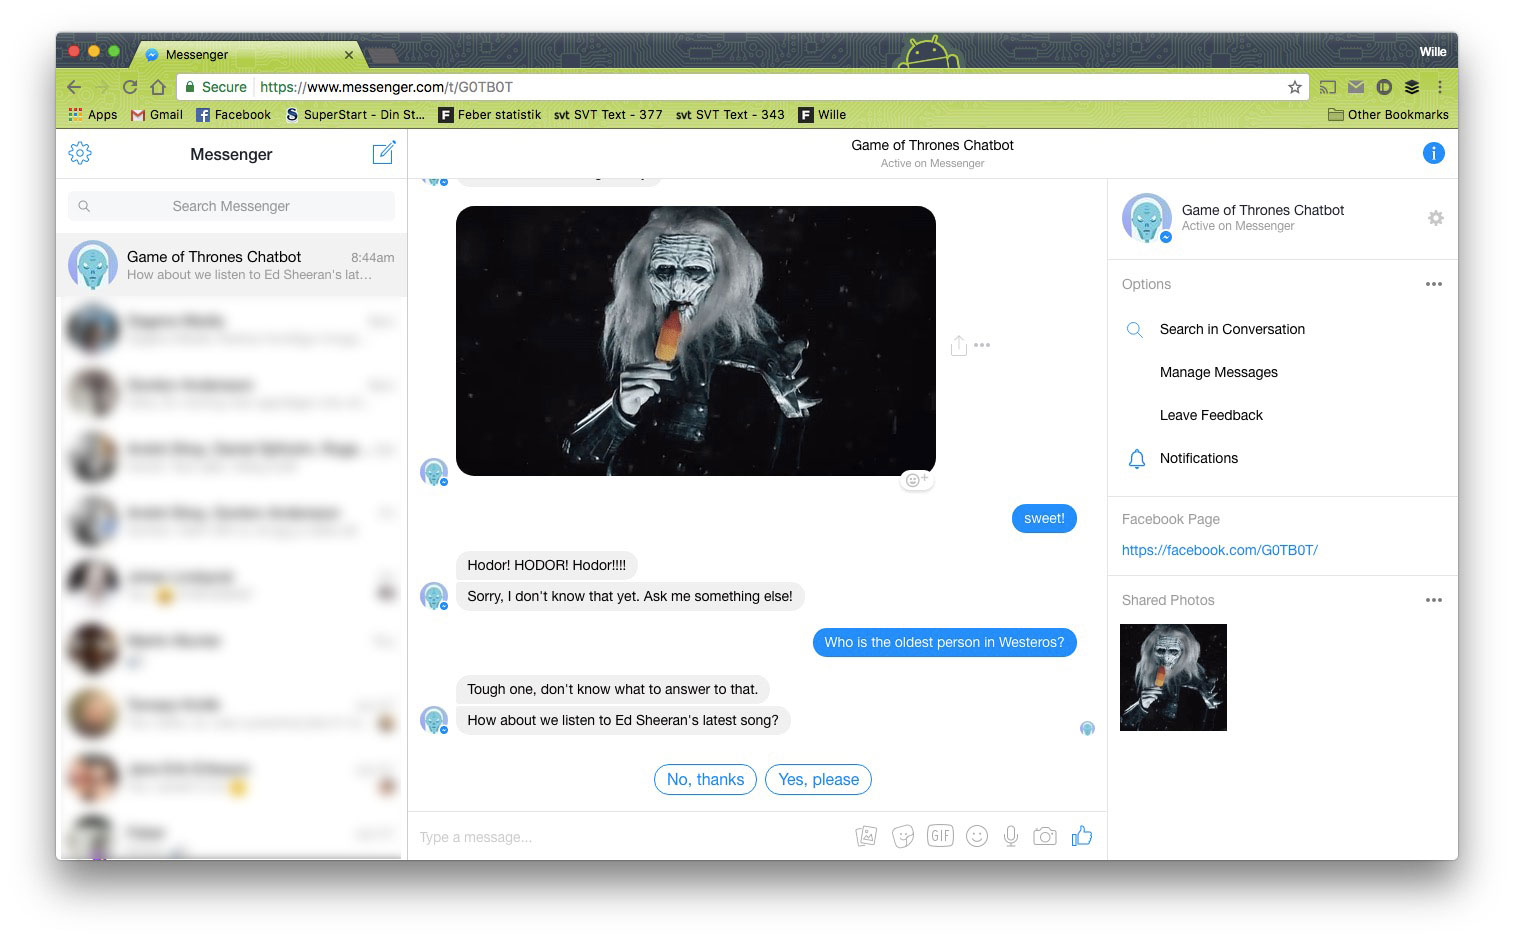This screenshot has width=1514, height=940.
Task: Compose a new message
Action: 384,152
